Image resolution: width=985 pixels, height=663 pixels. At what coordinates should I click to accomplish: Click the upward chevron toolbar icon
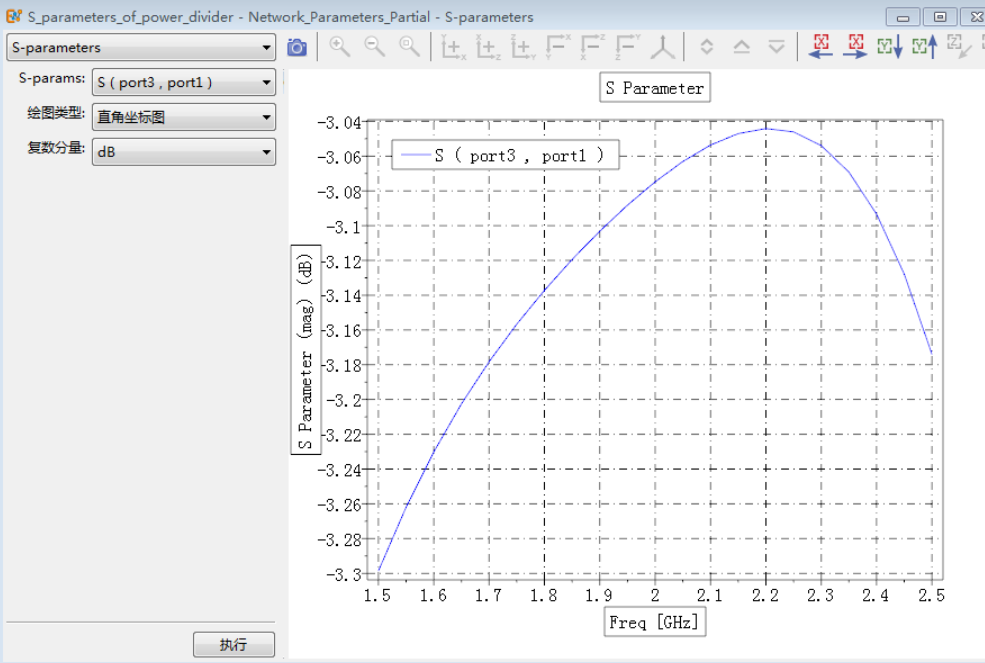tap(742, 47)
